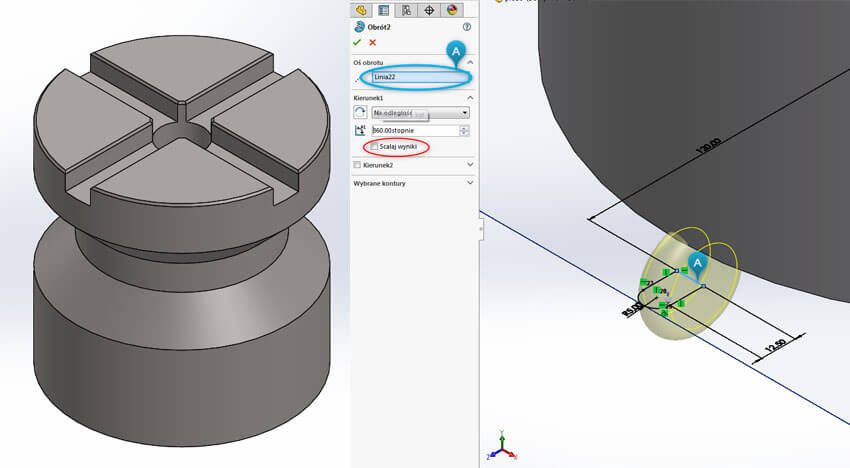This screenshot has width=850, height=468.
Task: Confirm the revolve with the green checkmark
Action: point(357,42)
